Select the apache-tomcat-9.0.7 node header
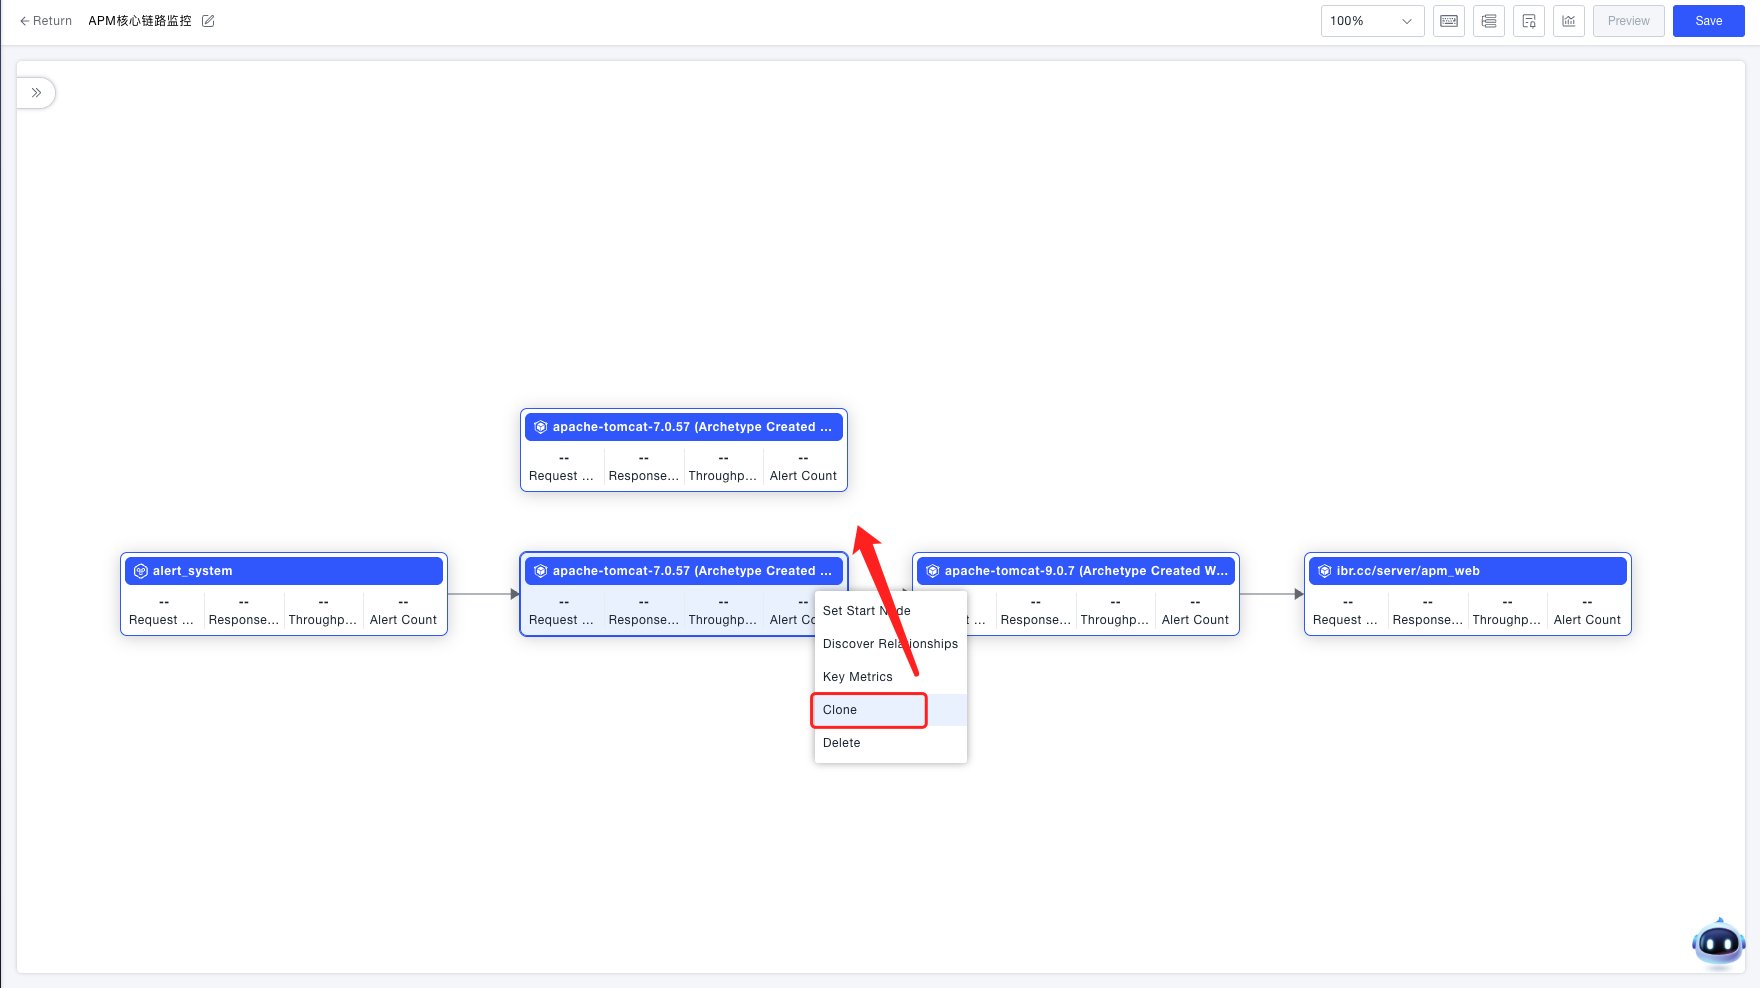The image size is (1760, 988). click(x=1085, y=571)
